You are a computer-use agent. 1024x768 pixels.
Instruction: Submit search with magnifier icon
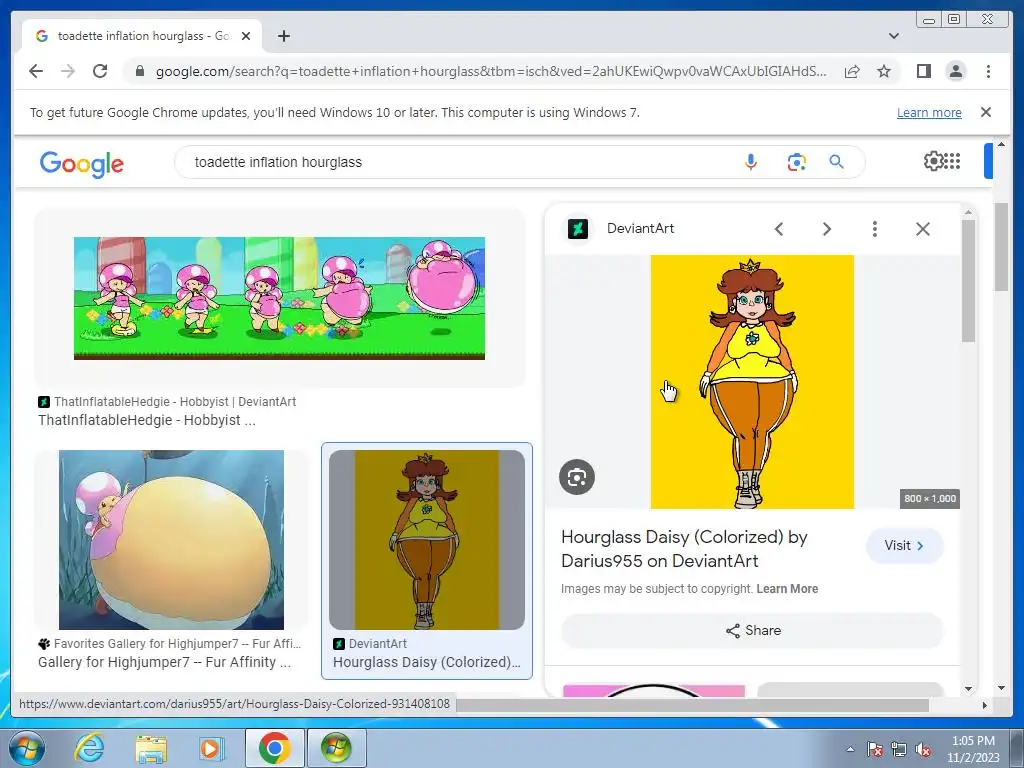[837, 162]
